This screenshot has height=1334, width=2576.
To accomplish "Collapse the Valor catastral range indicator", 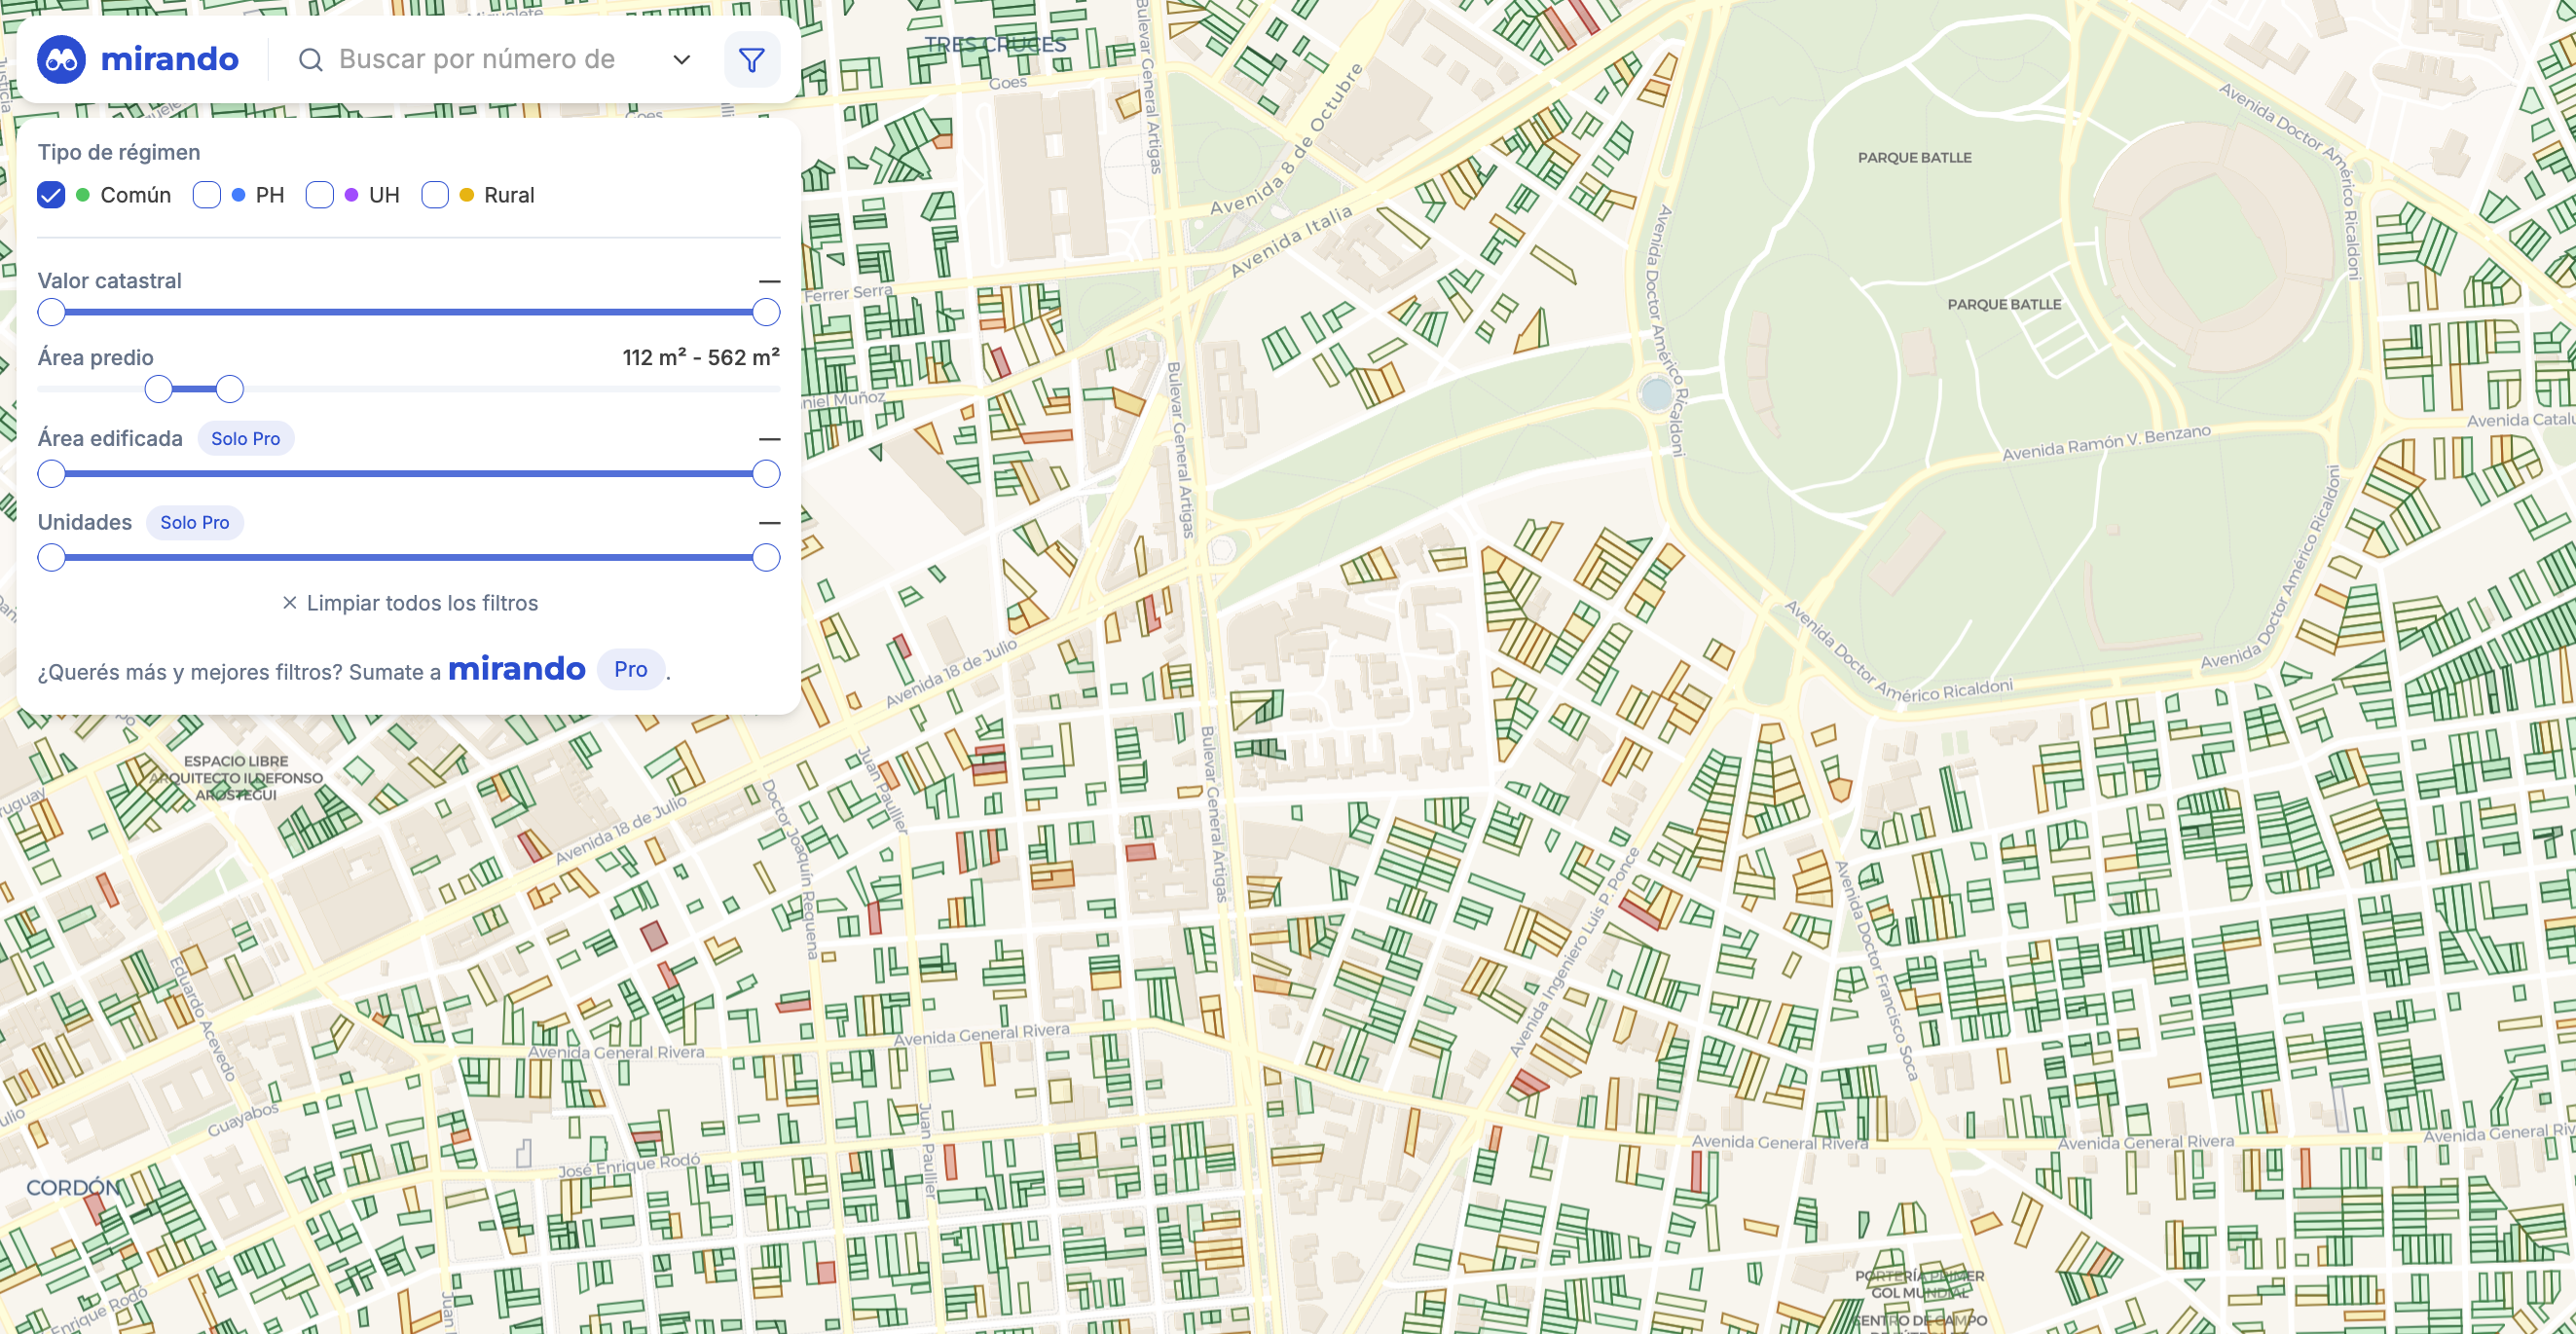I will 769,282.
